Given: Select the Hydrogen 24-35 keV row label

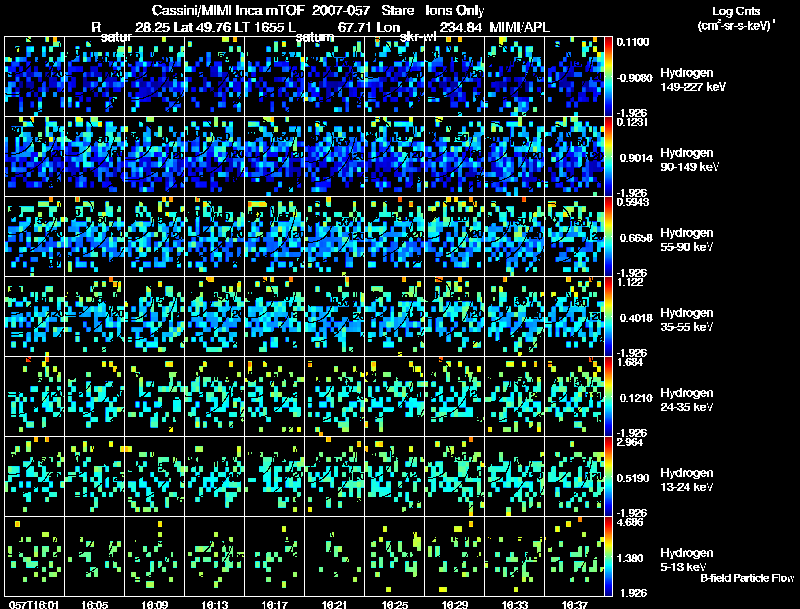Looking at the screenshot, I should [687, 400].
